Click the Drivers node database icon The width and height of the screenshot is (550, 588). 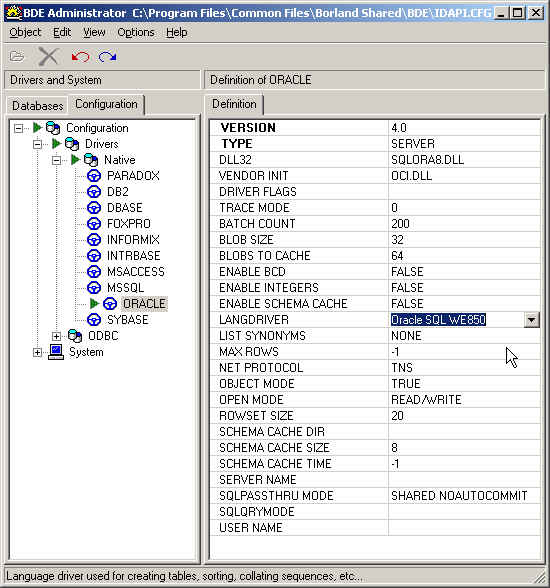click(72, 144)
